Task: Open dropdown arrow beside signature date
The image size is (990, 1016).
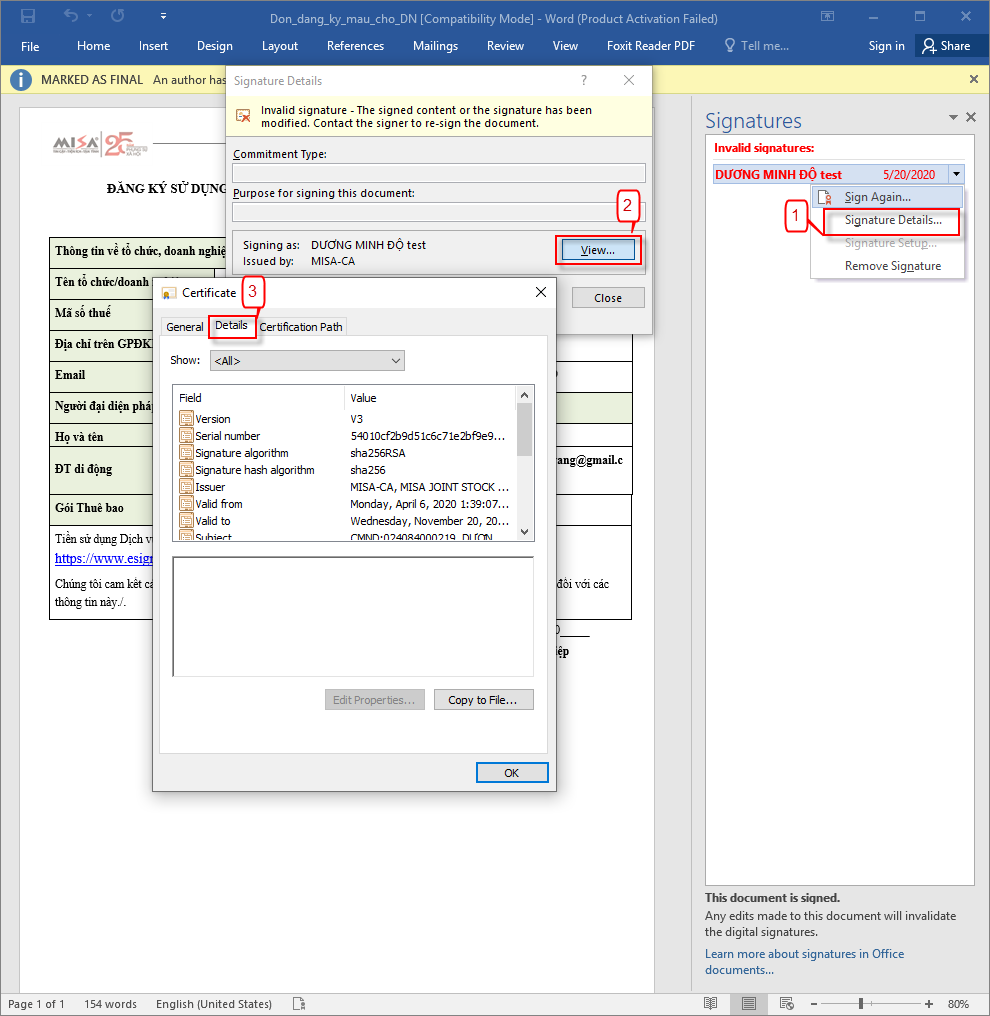Action: 956,174
